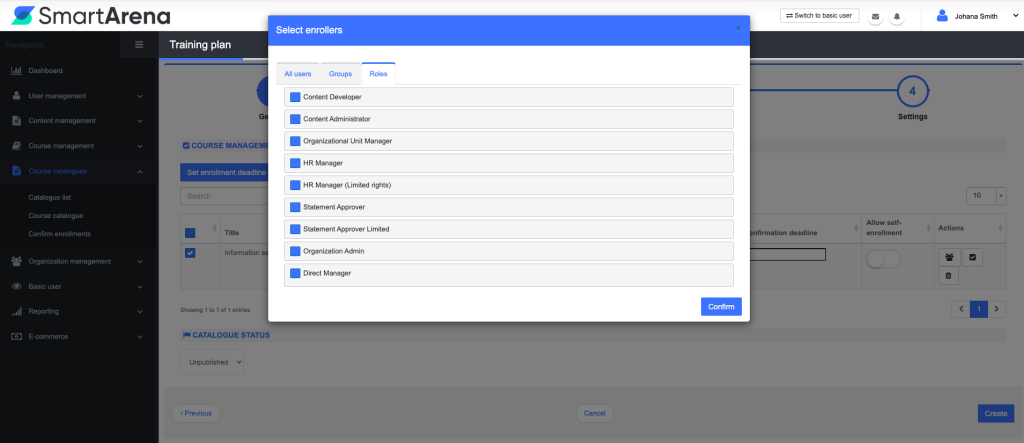Click the Course catalogues icon
Viewport: 1024px width, 443px height.
tap(16, 171)
